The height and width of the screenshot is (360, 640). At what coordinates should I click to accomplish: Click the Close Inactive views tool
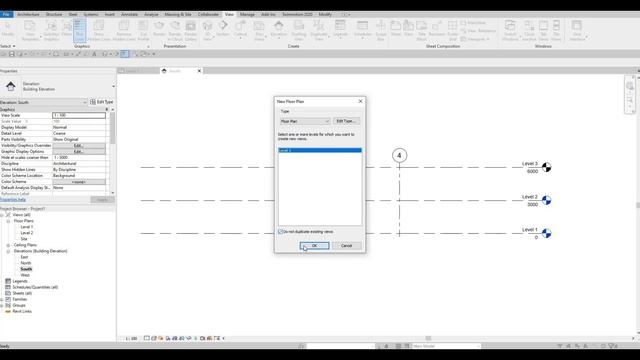529,31
